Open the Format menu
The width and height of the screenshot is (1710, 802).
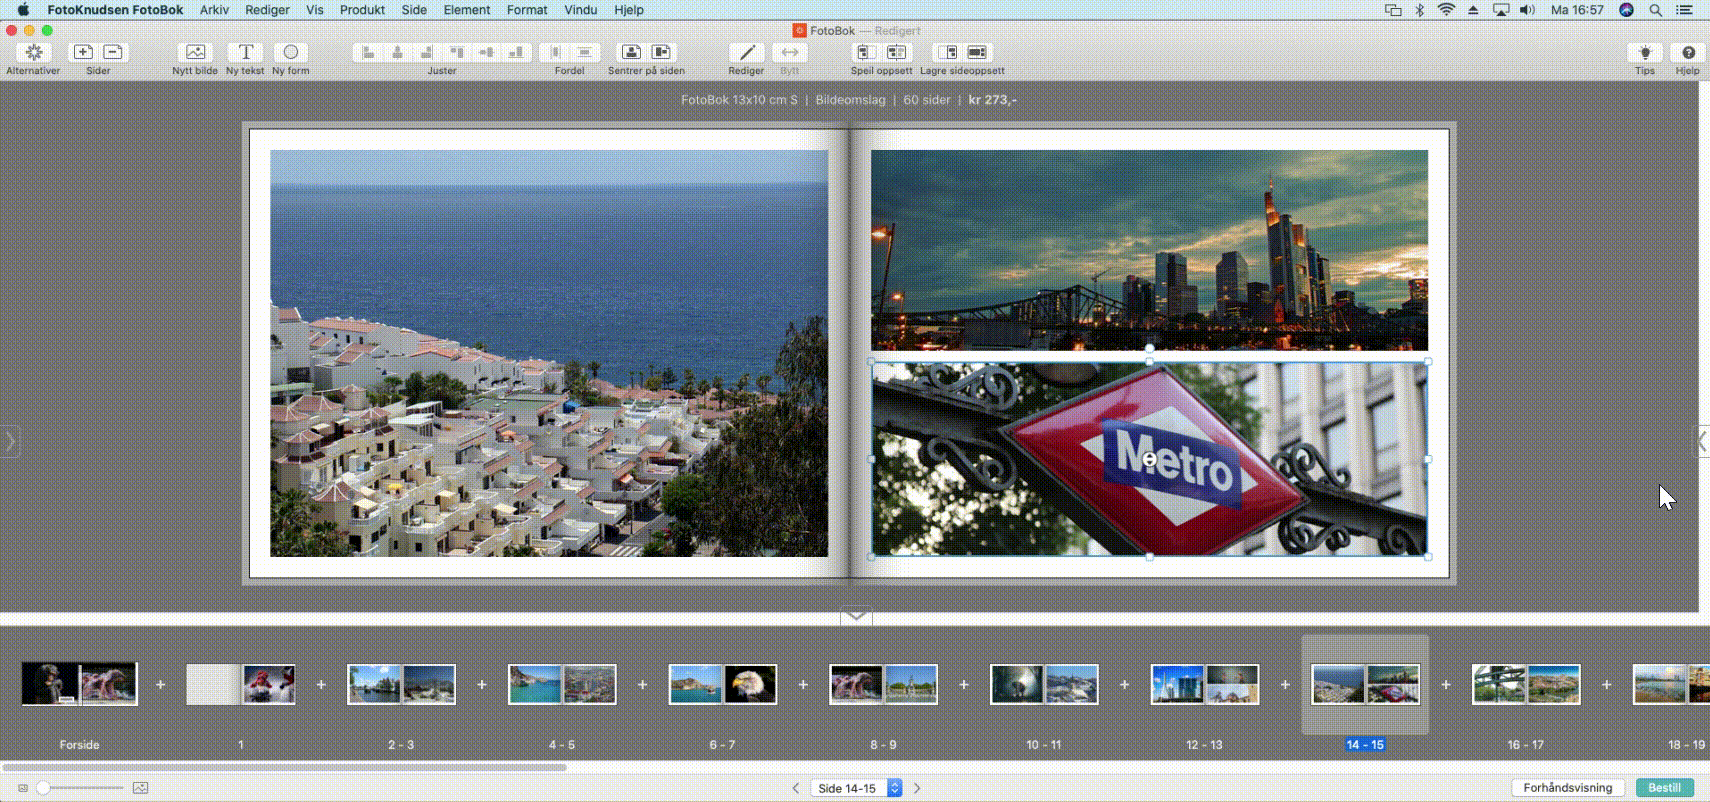[x=527, y=10]
